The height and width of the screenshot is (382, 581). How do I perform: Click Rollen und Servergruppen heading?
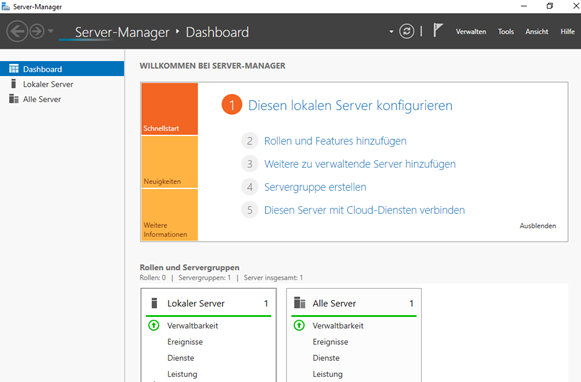(189, 267)
